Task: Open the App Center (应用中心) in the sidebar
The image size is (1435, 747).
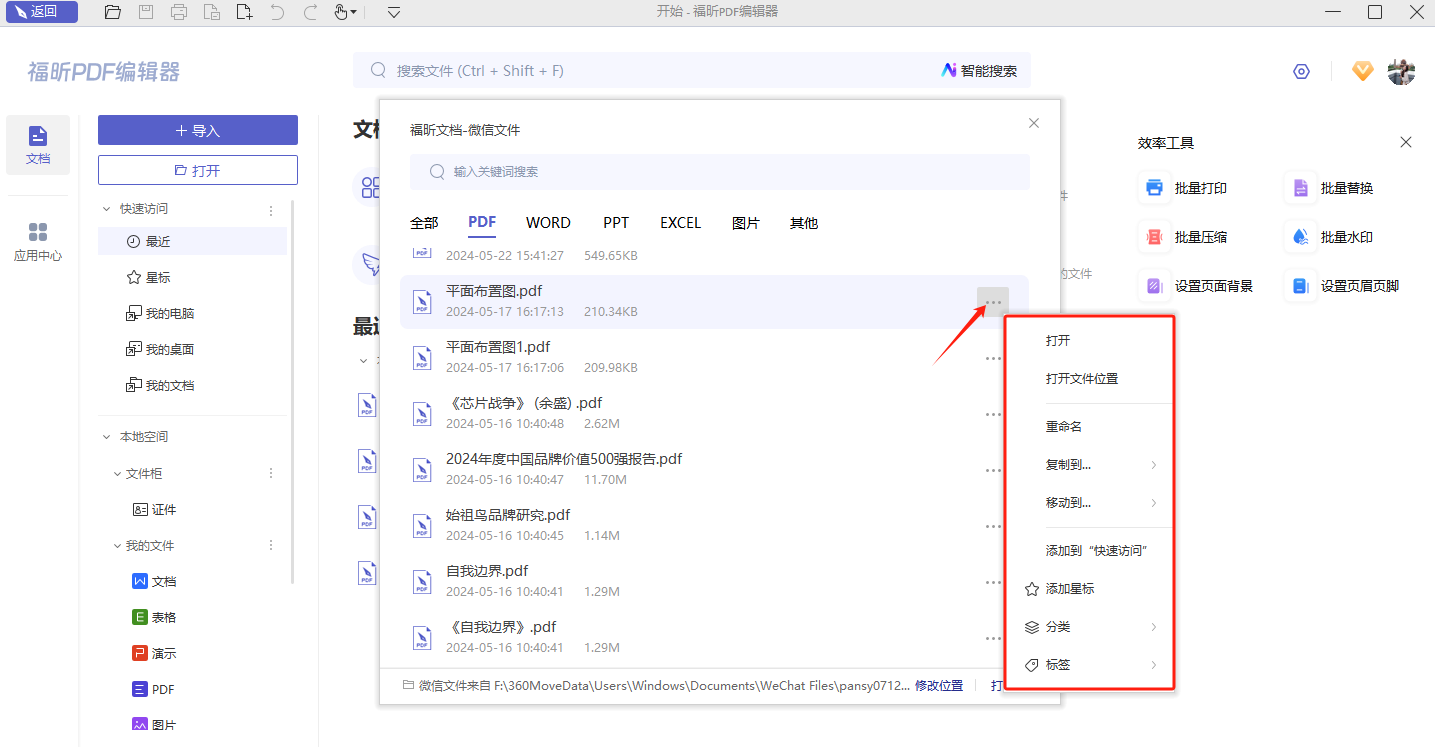Action: coord(38,242)
